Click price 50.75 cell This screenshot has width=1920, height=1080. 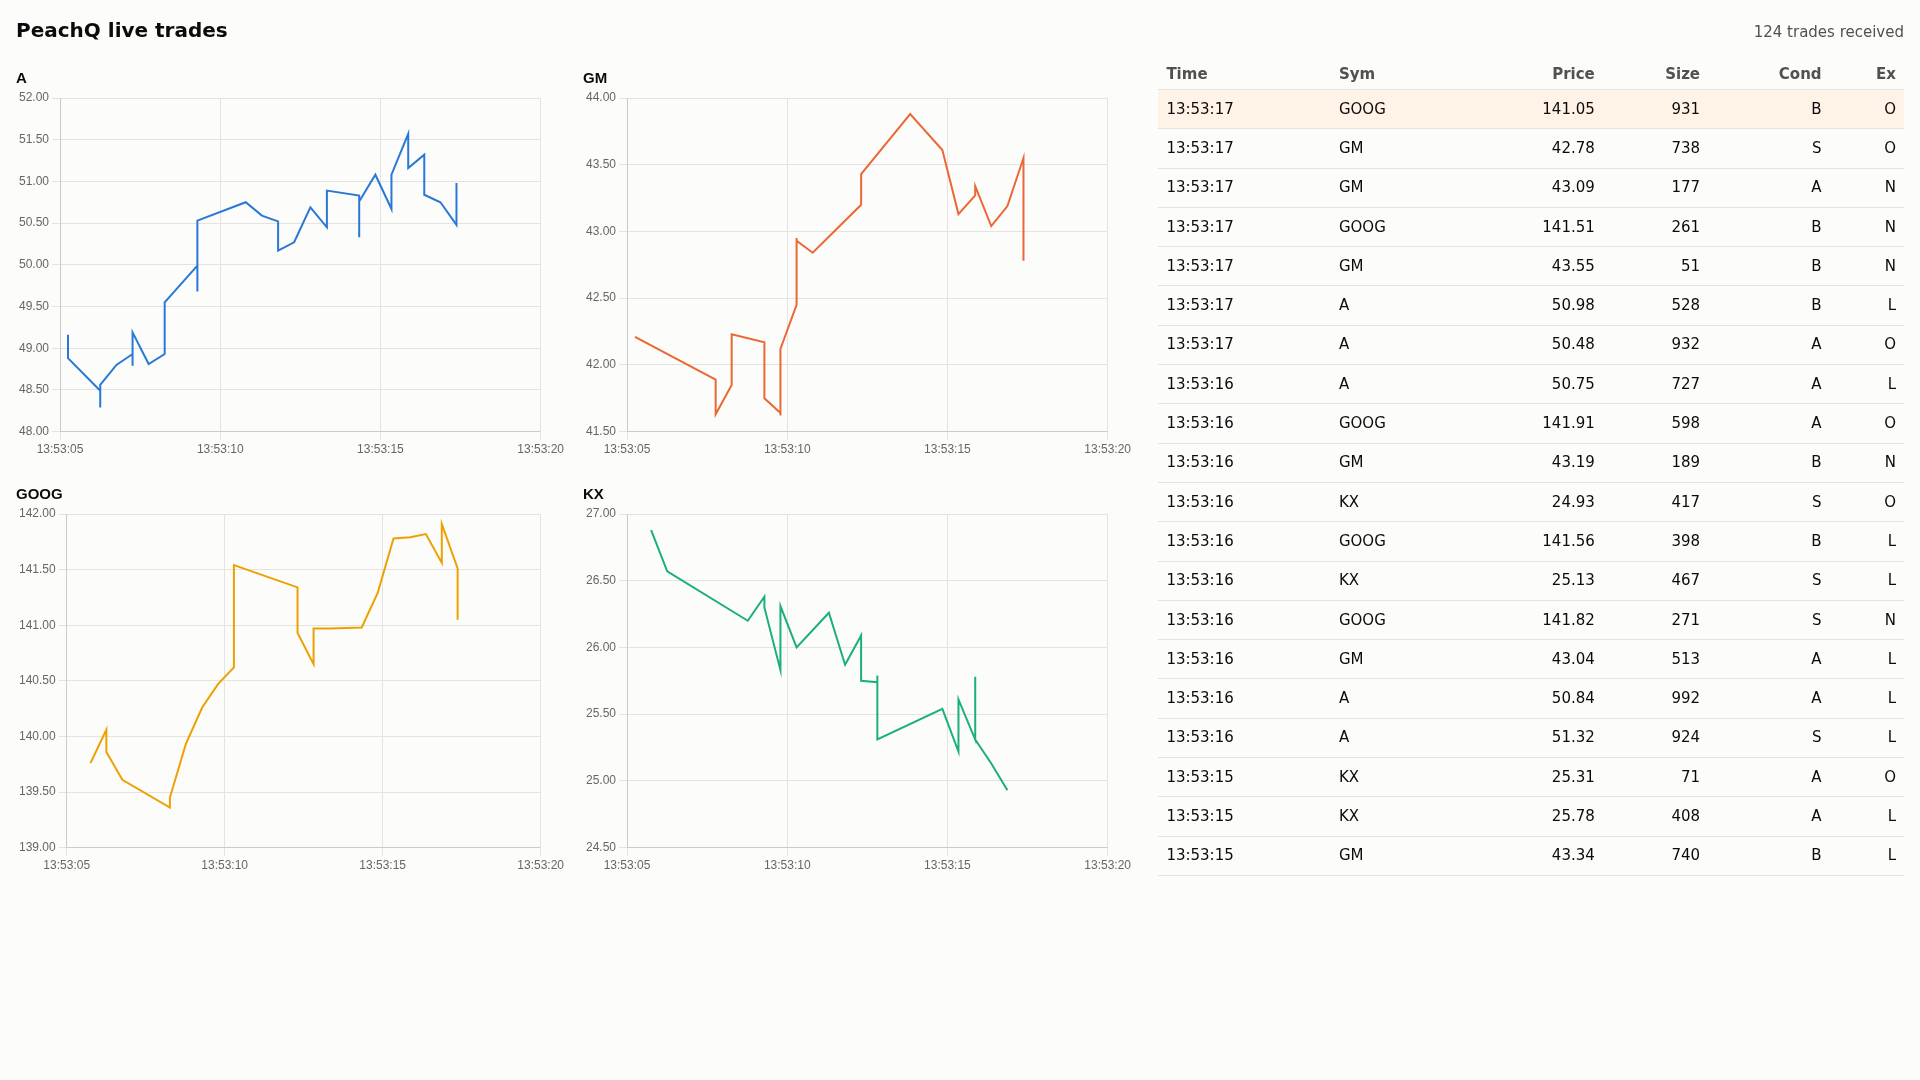[x=1573, y=384]
